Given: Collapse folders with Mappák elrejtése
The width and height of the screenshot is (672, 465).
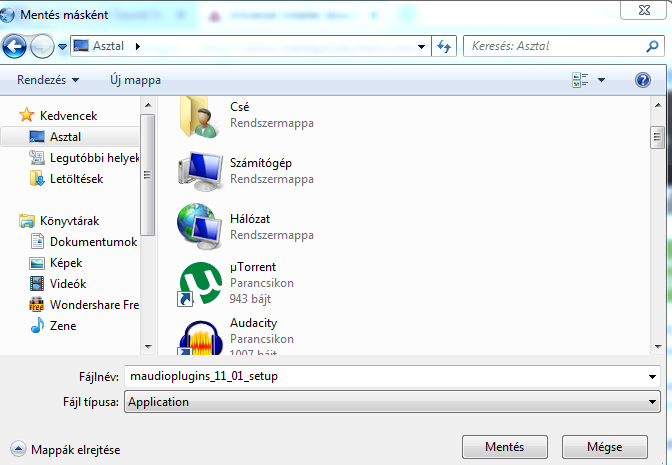Looking at the screenshot, I should (66, 450).
